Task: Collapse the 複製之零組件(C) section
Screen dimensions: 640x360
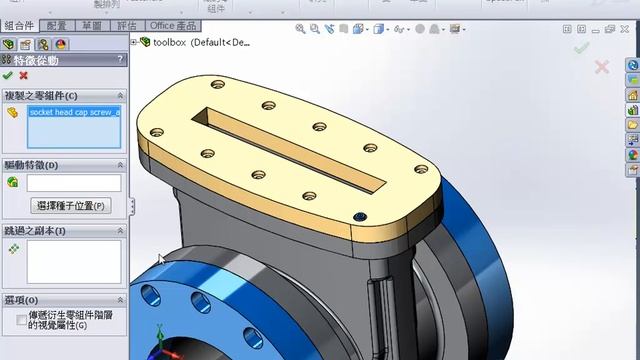Action: 120,96
